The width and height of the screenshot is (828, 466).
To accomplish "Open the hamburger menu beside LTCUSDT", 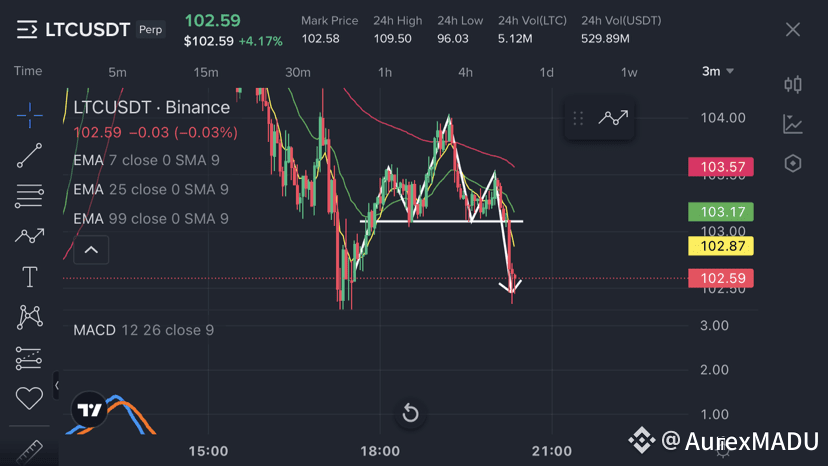I will (27, 30).
